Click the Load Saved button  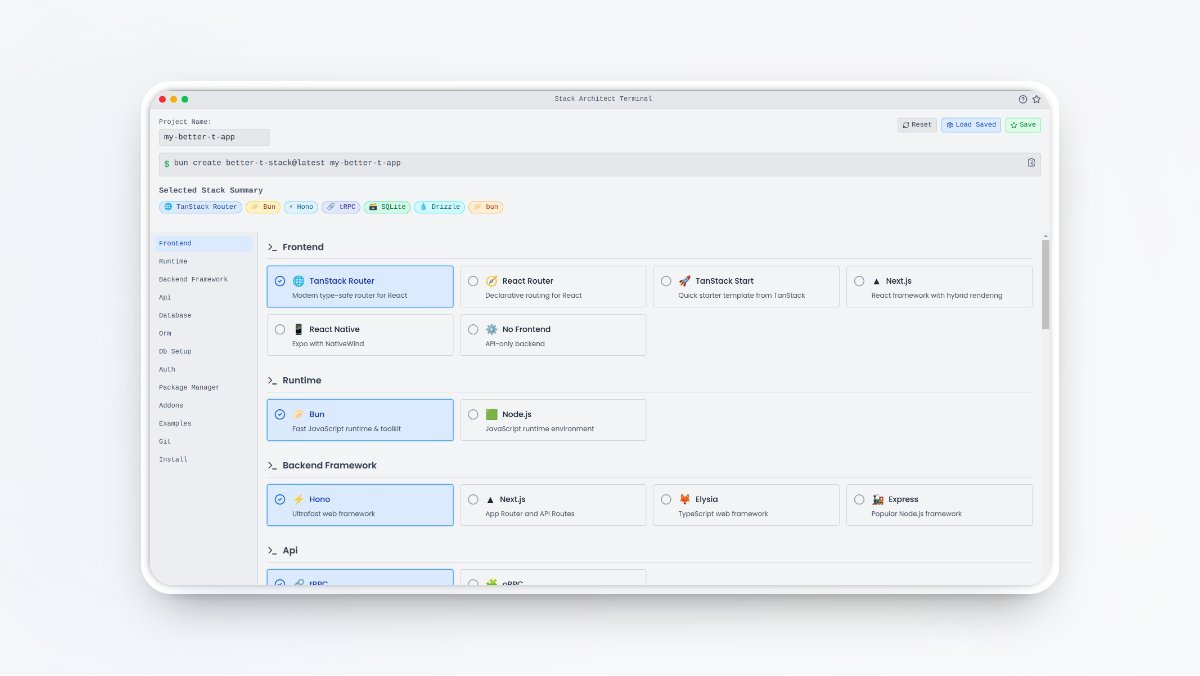[971, 125]
